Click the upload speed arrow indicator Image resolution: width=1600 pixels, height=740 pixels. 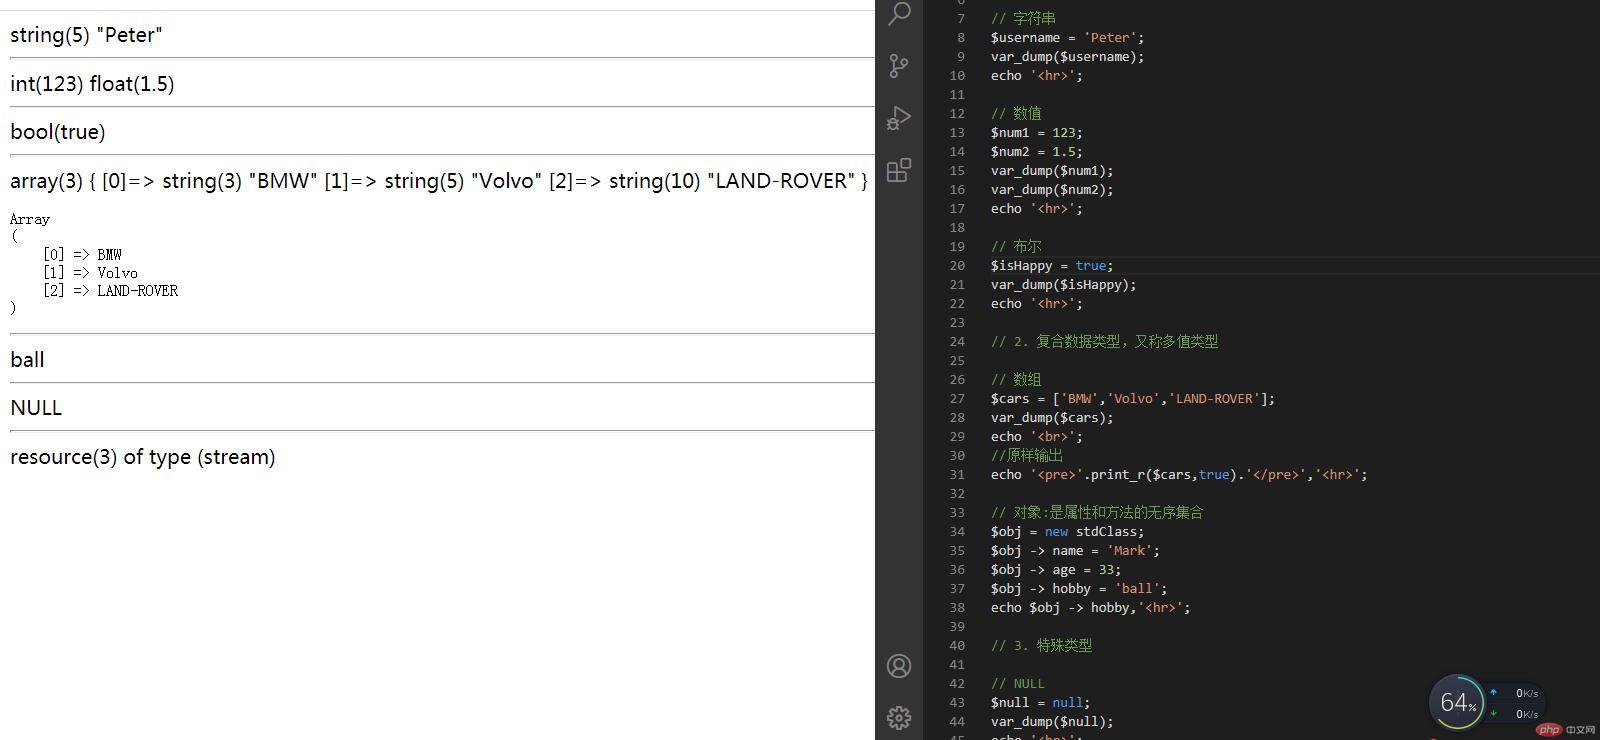(x=1493, y=692)
